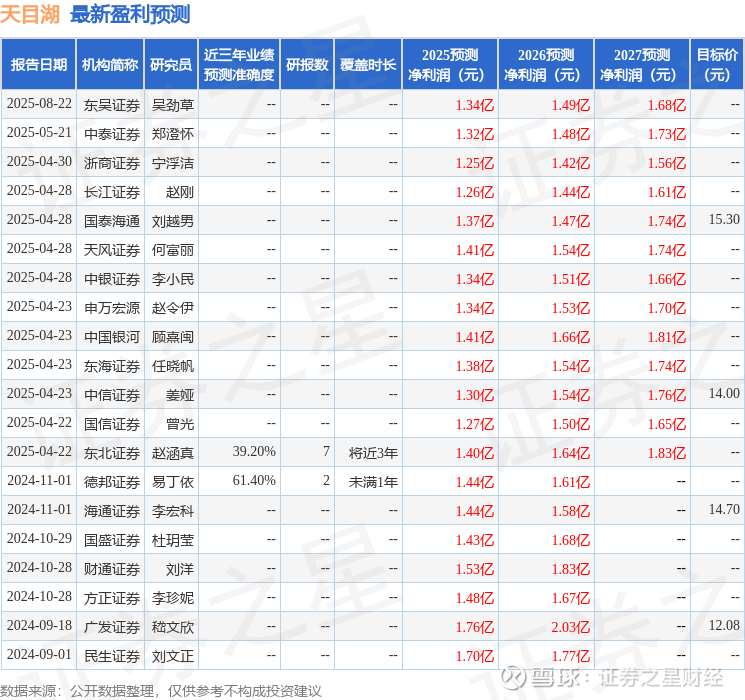Screen dimensions: 745x700
Task: Select the 东海证券 institution cell
Action: point(112,366)
